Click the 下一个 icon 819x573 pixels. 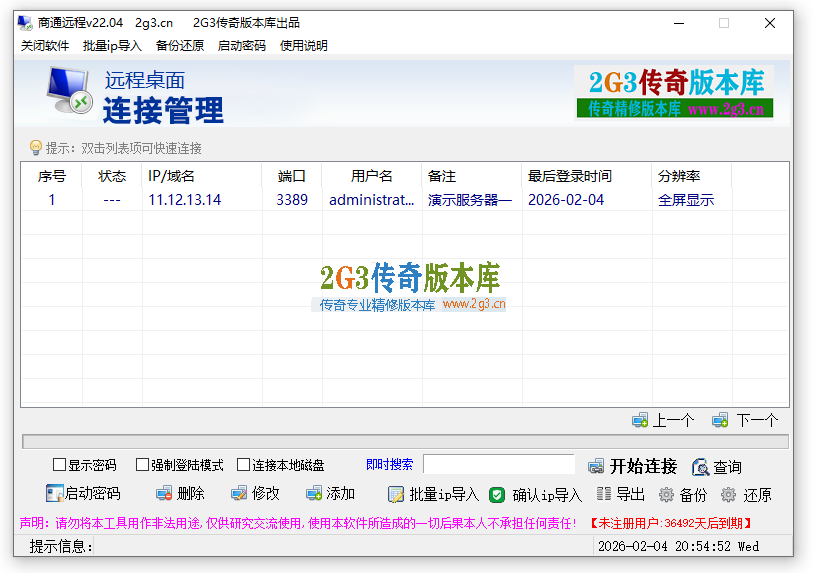[x=720, y=420]
